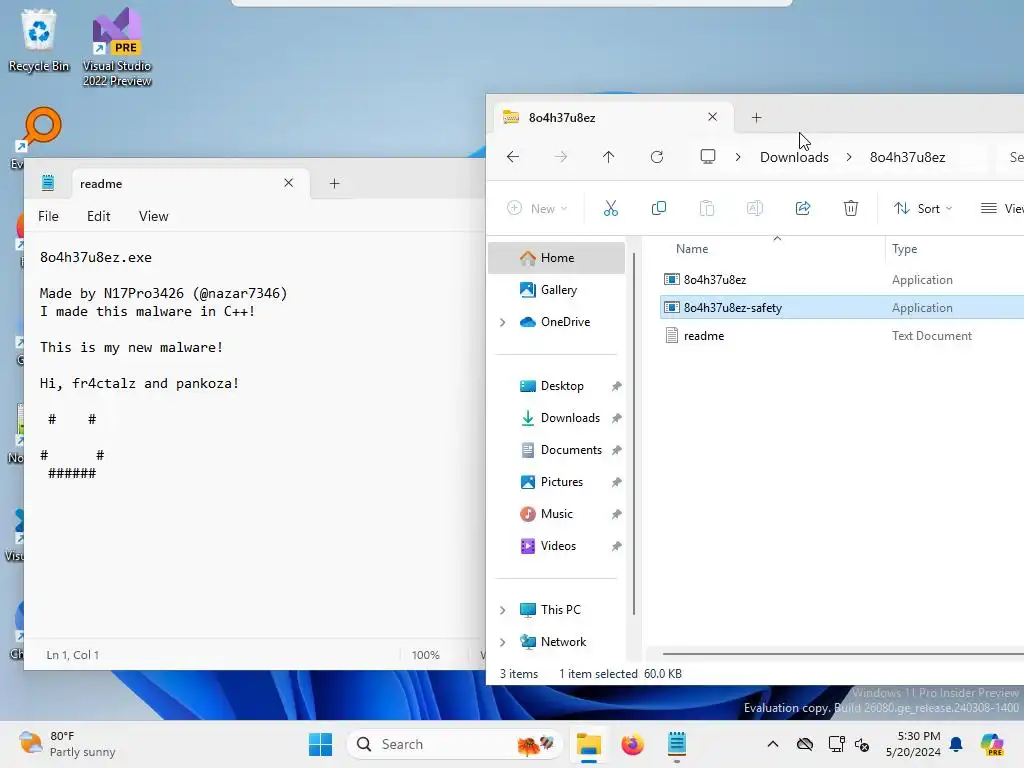Click the Explorer horizontal scrollbar
Screen dimensions: 1024x768
tap(843, 653)
